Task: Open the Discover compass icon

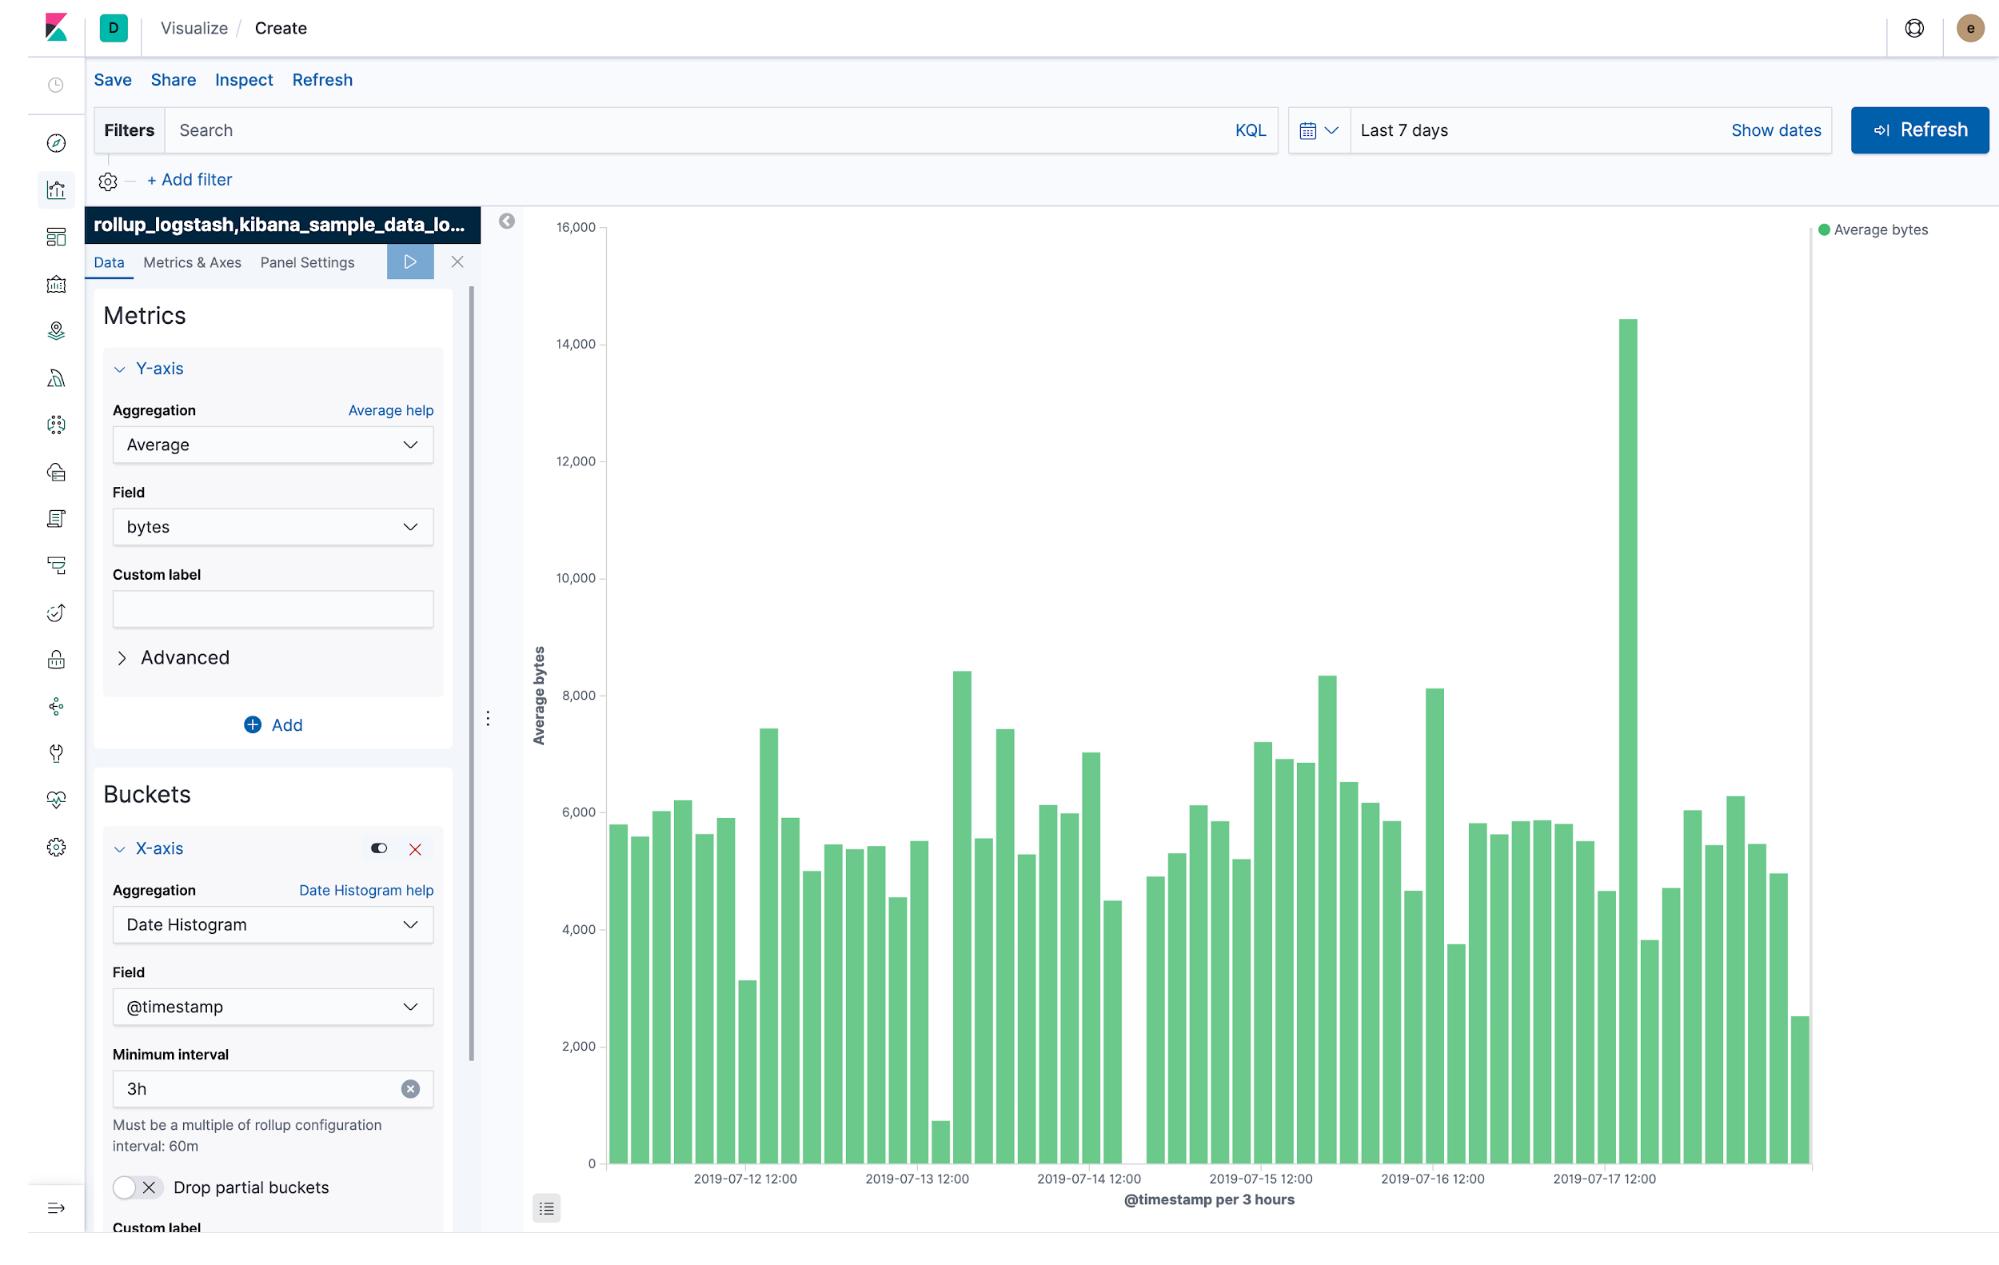Action: (56, 142)
